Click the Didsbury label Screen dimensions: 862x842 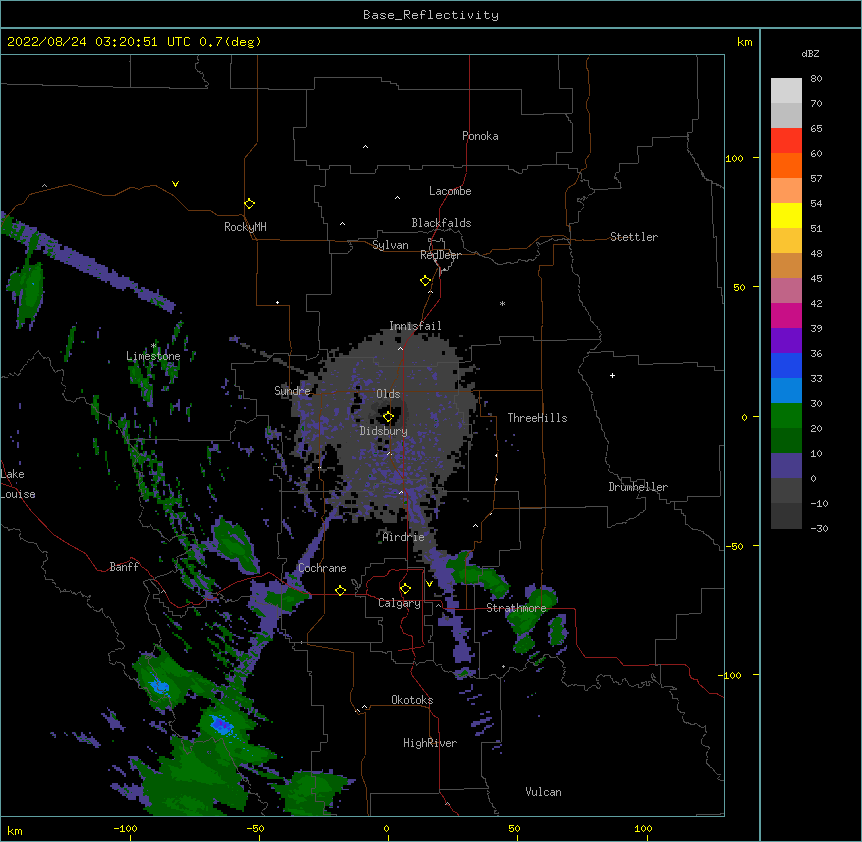(x=383, y=431)
